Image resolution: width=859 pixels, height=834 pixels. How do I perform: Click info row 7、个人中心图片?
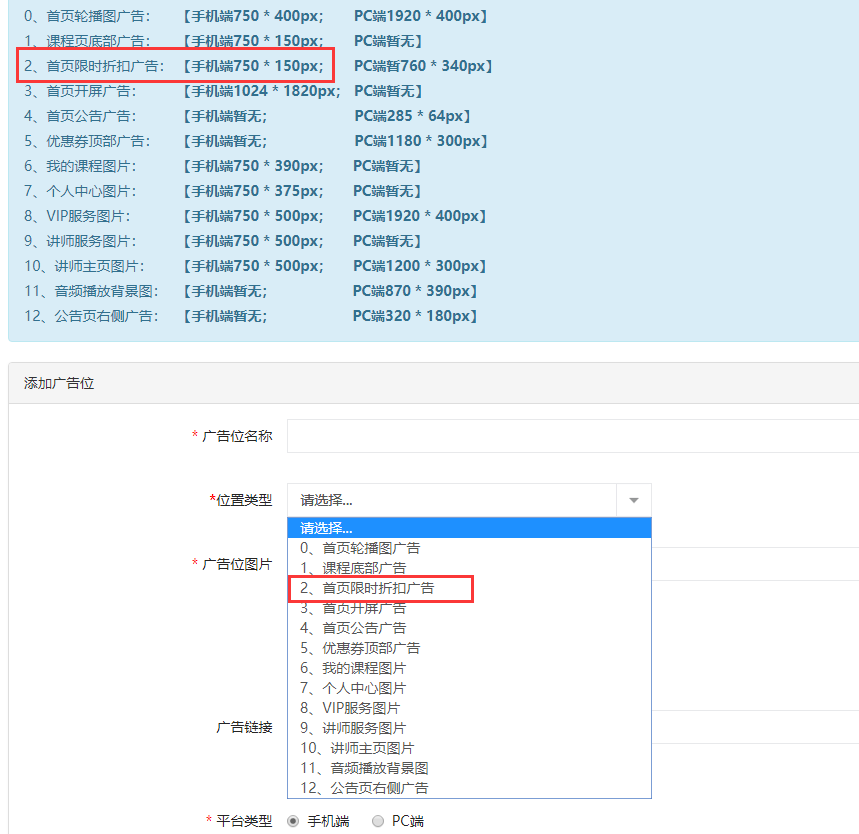tap(222, 191)
